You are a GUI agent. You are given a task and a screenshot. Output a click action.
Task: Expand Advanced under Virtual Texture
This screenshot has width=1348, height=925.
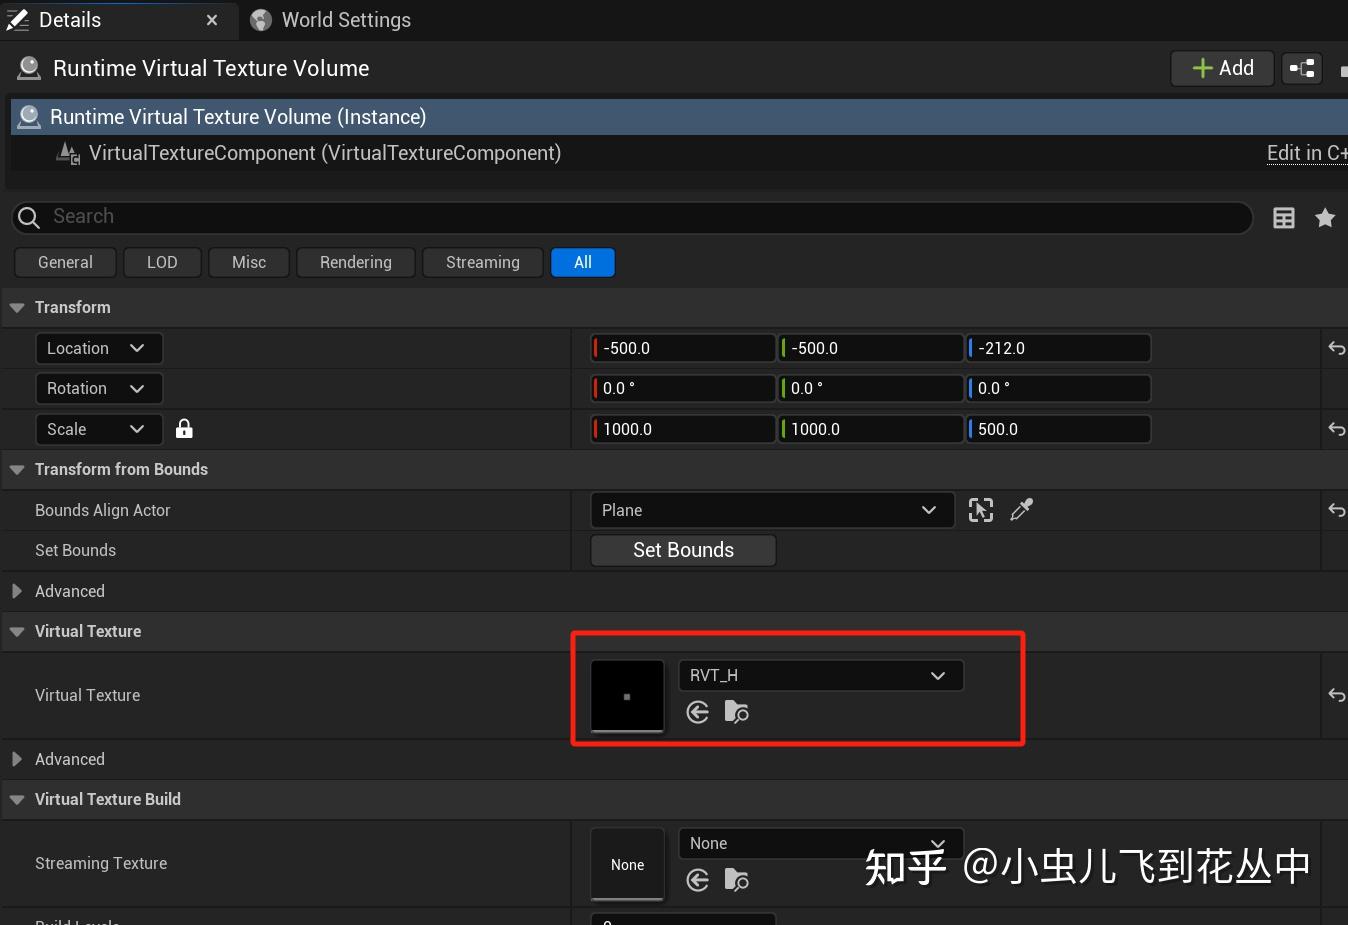click(17, 759)
